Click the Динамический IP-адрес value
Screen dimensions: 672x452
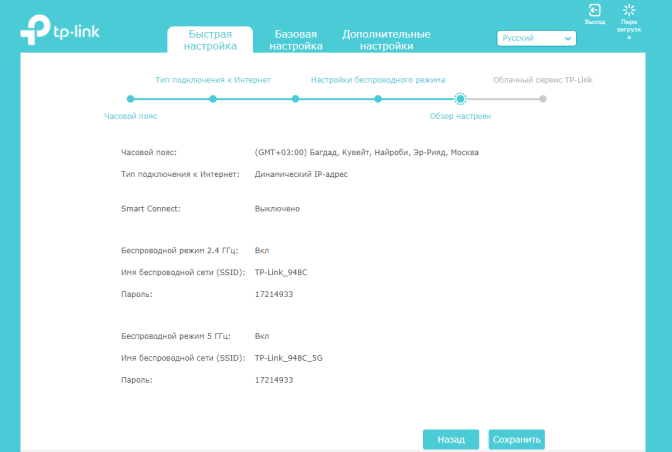[x=301, y=174]
